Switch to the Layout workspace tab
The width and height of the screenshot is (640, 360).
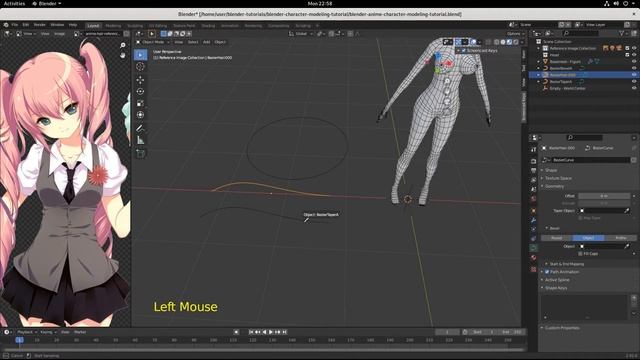point(93,25)
